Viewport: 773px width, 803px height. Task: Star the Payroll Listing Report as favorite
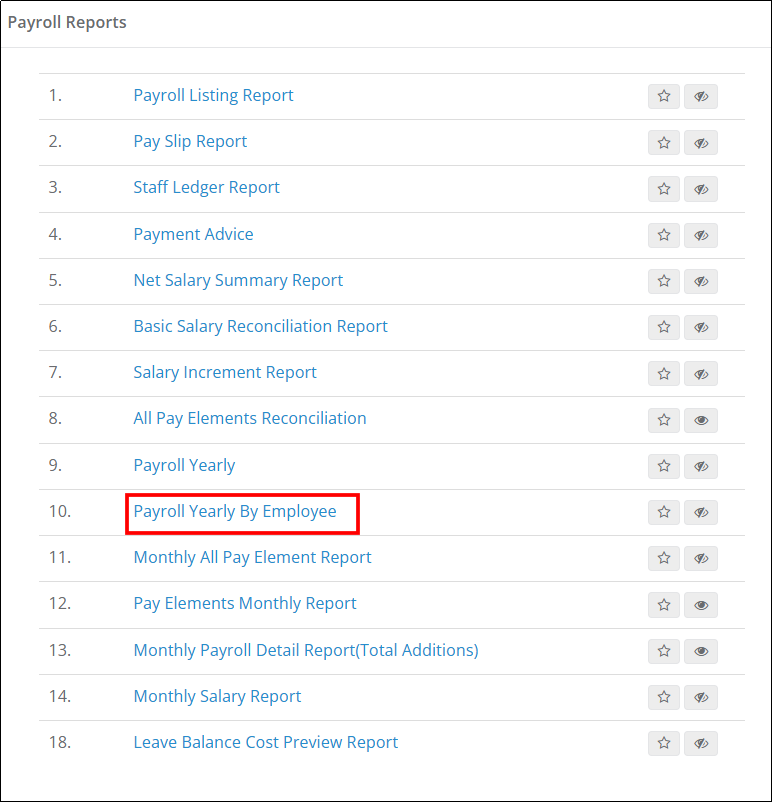pos(664,96)
